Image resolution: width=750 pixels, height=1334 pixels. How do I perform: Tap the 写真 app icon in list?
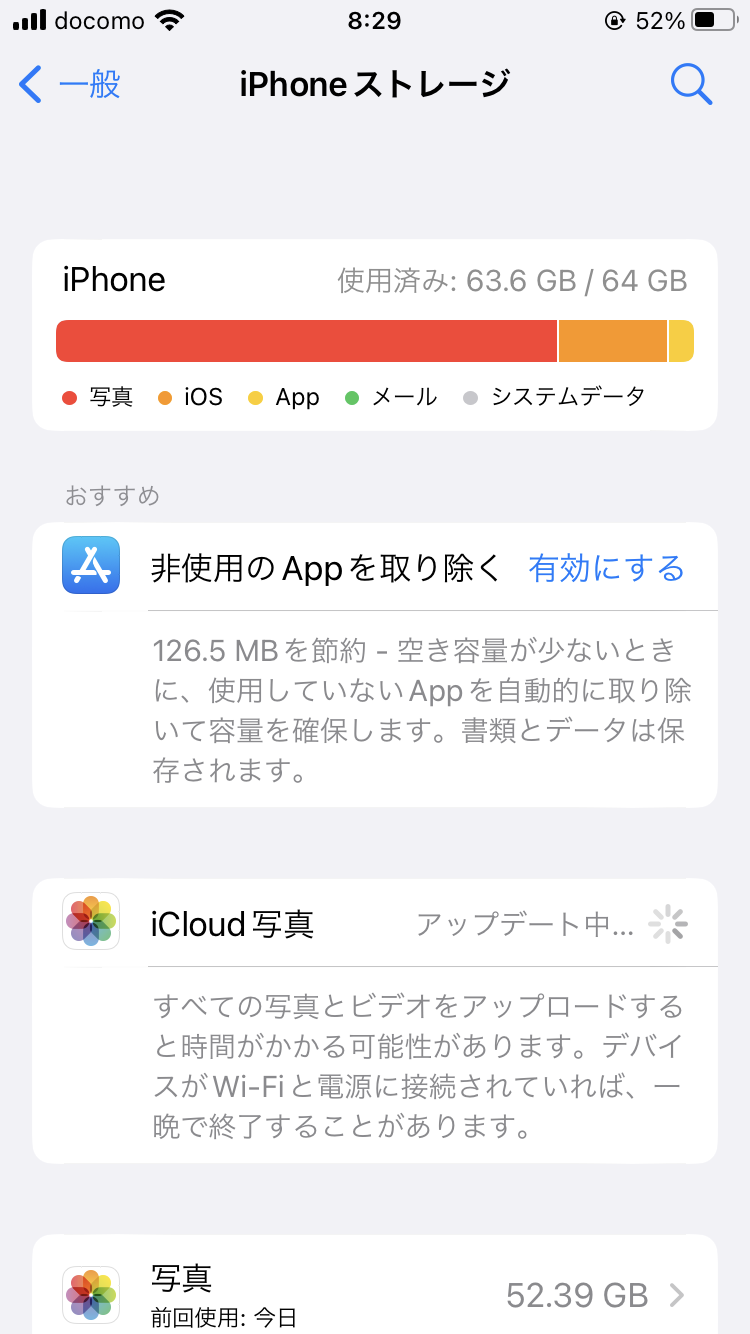pos(91,1295)
